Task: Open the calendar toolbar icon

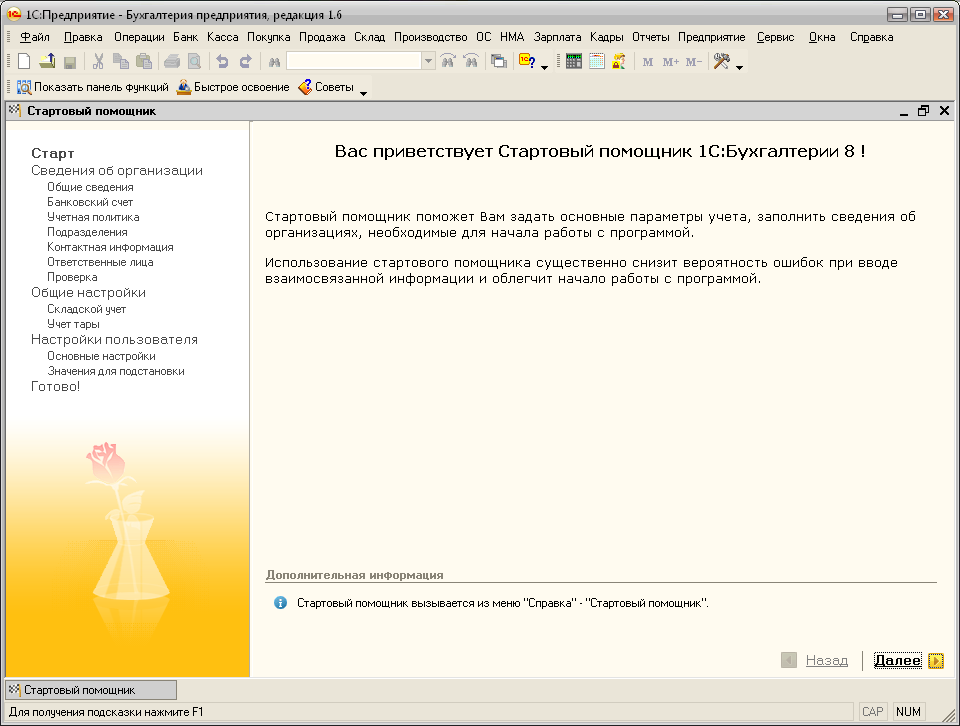Action: pos(596,61)
